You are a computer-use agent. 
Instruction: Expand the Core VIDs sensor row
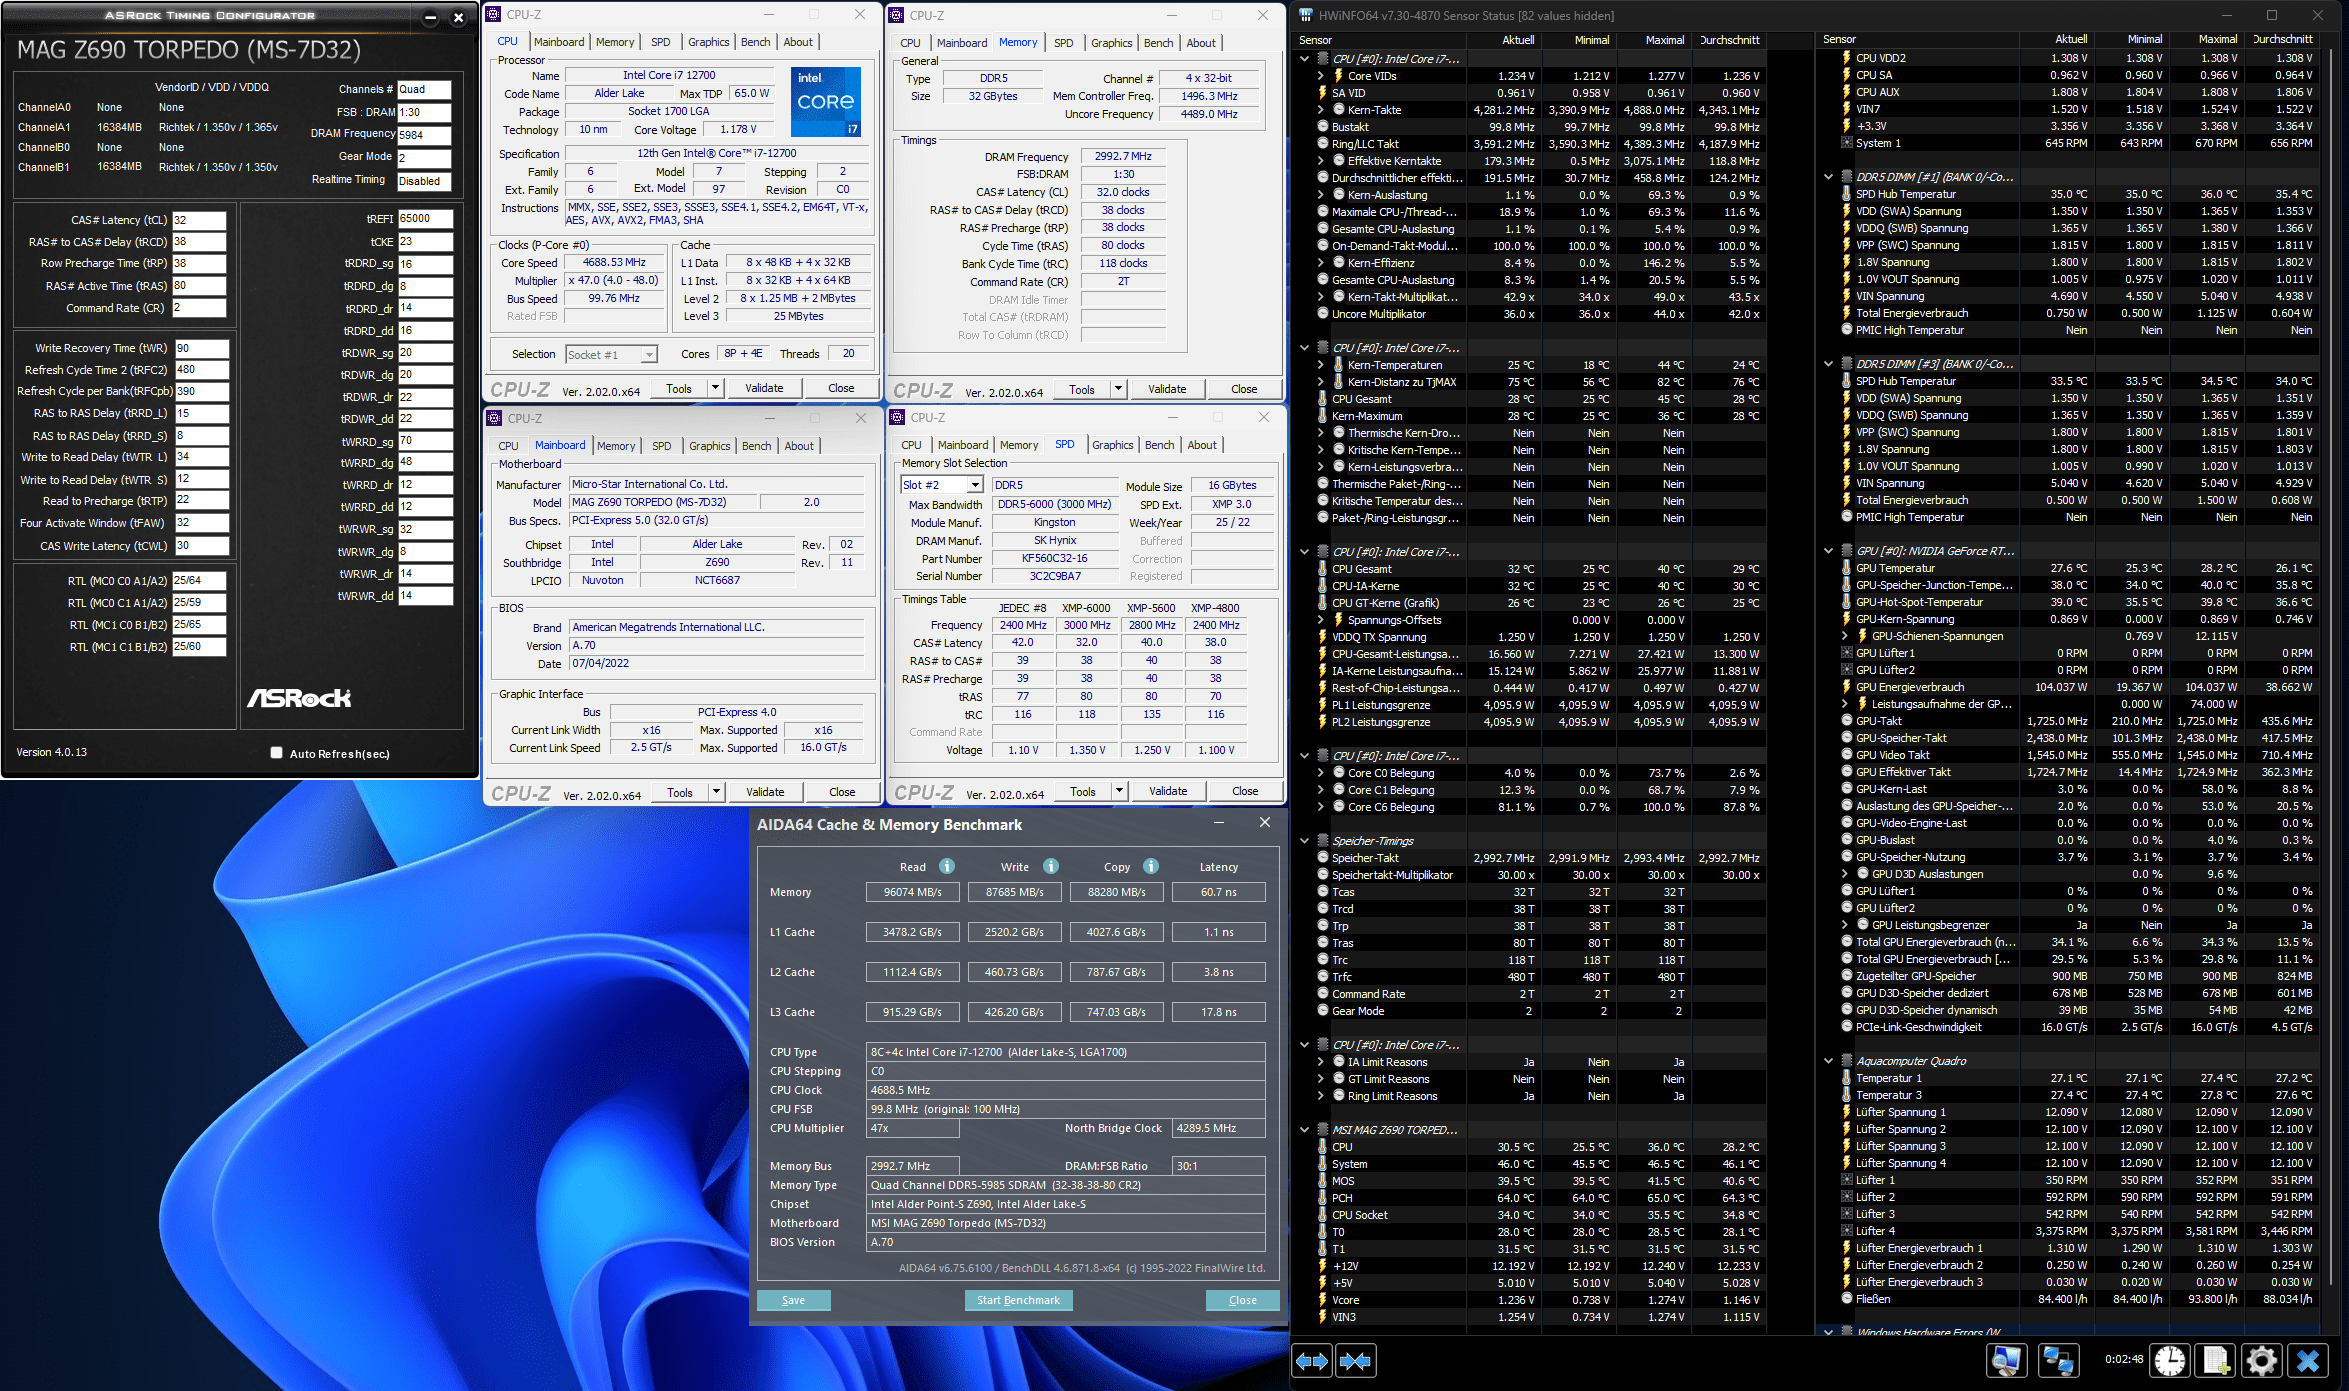pos(1320,76)
